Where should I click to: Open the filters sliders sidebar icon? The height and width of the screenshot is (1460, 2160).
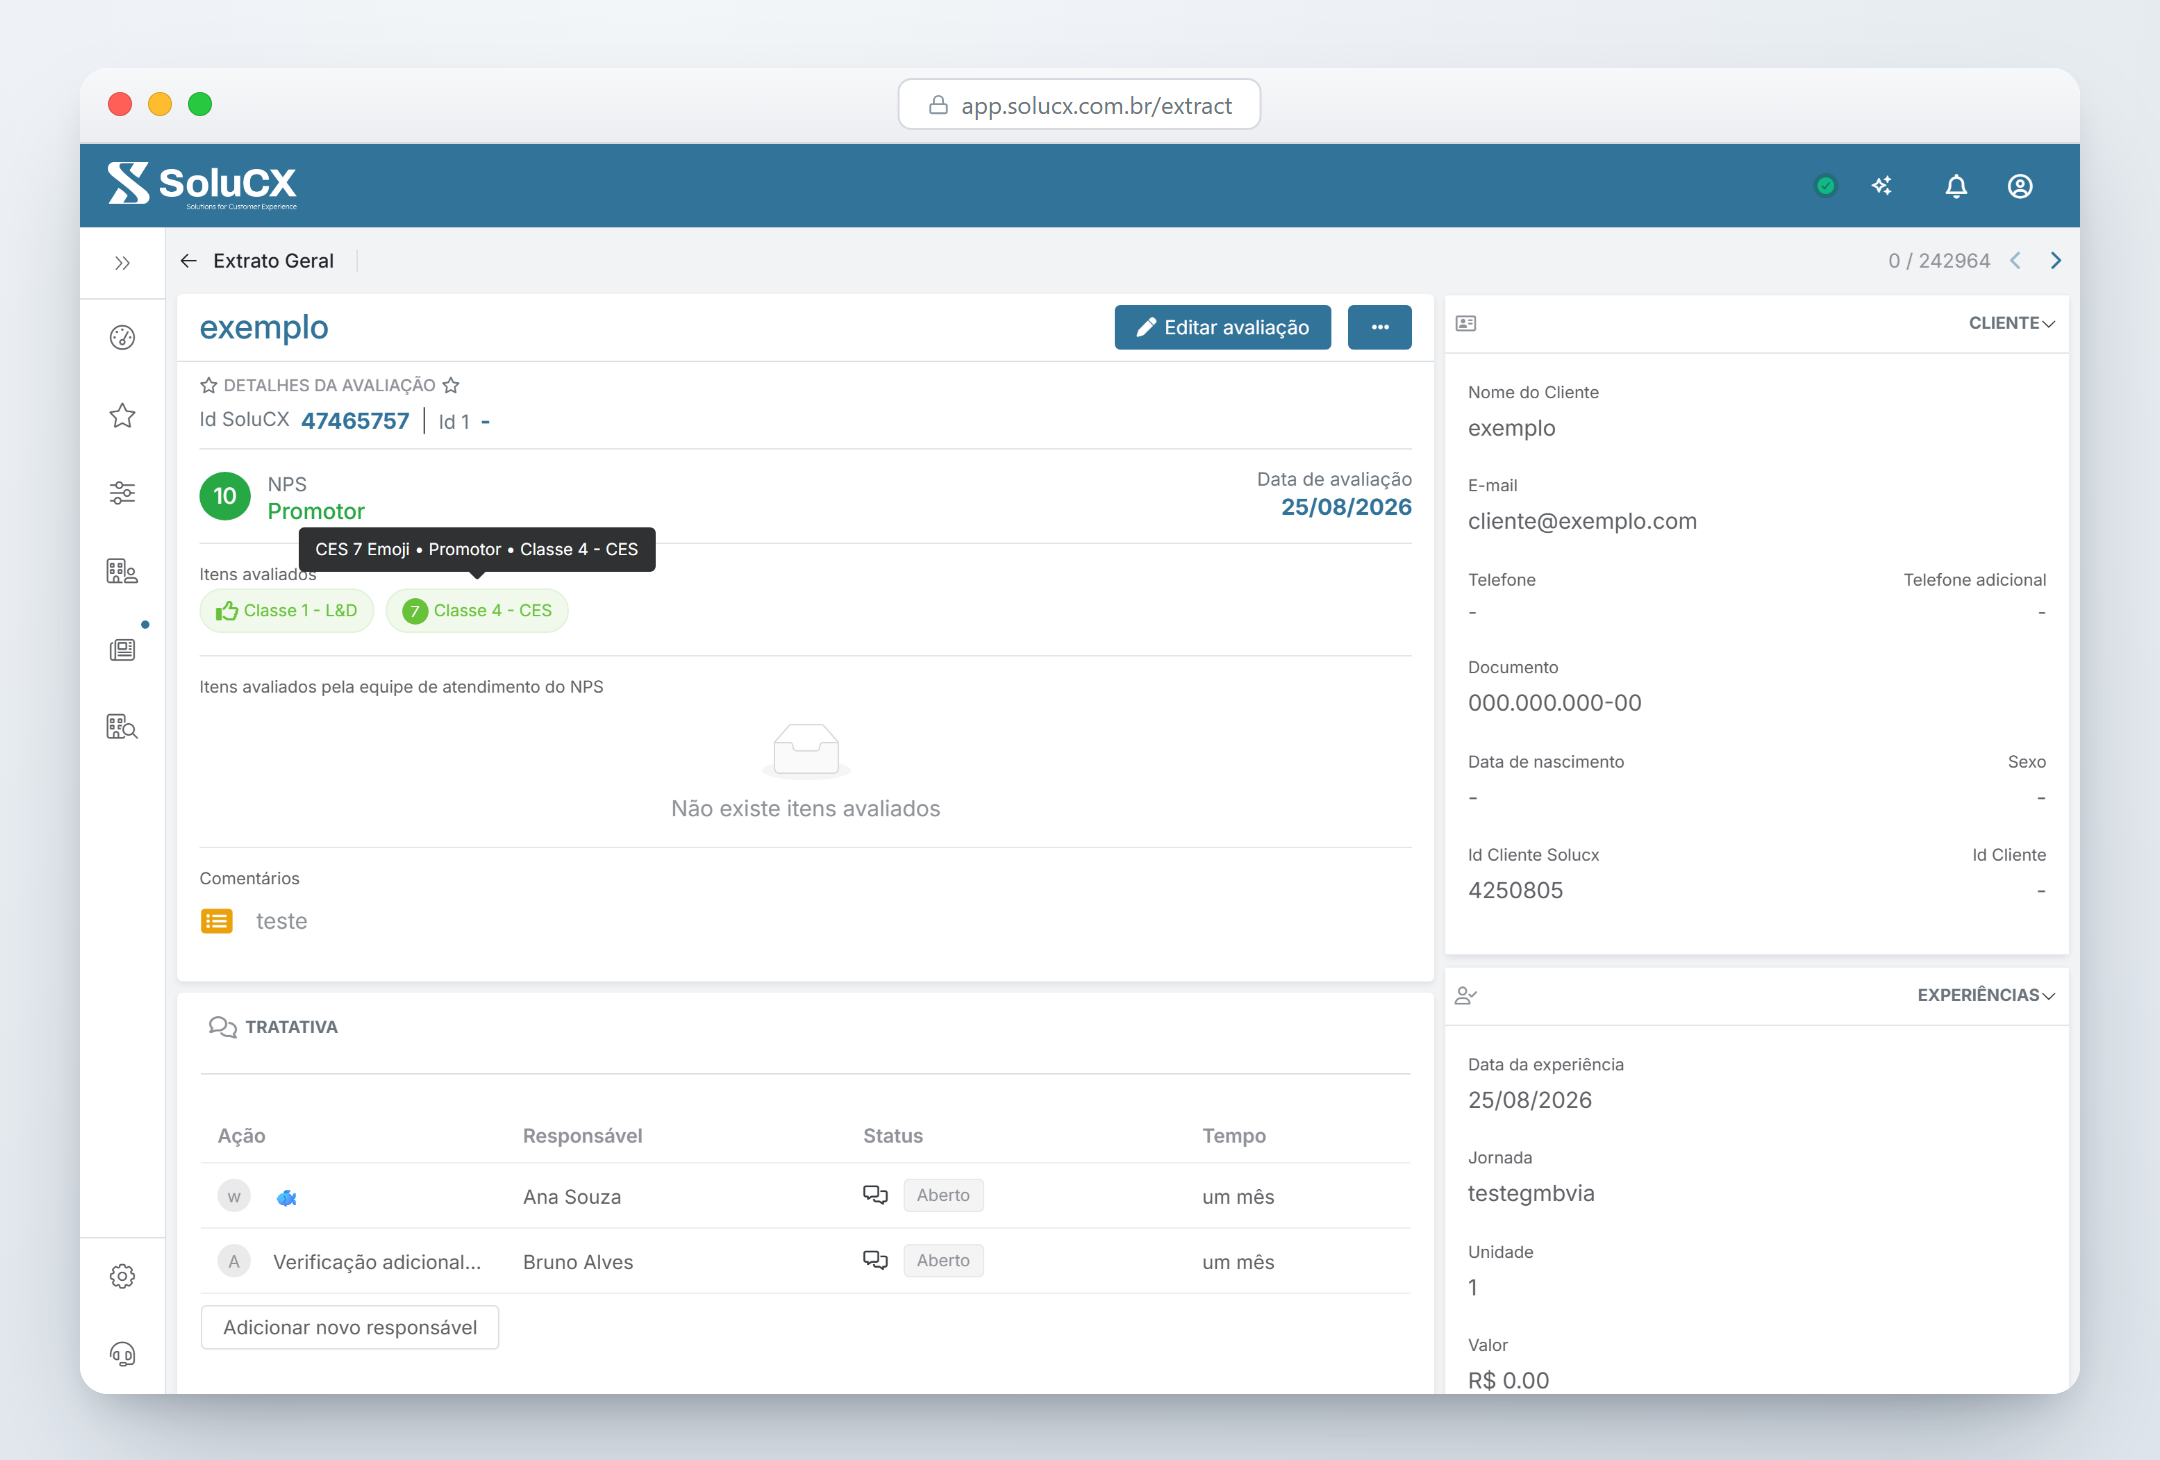pos(122,493)
